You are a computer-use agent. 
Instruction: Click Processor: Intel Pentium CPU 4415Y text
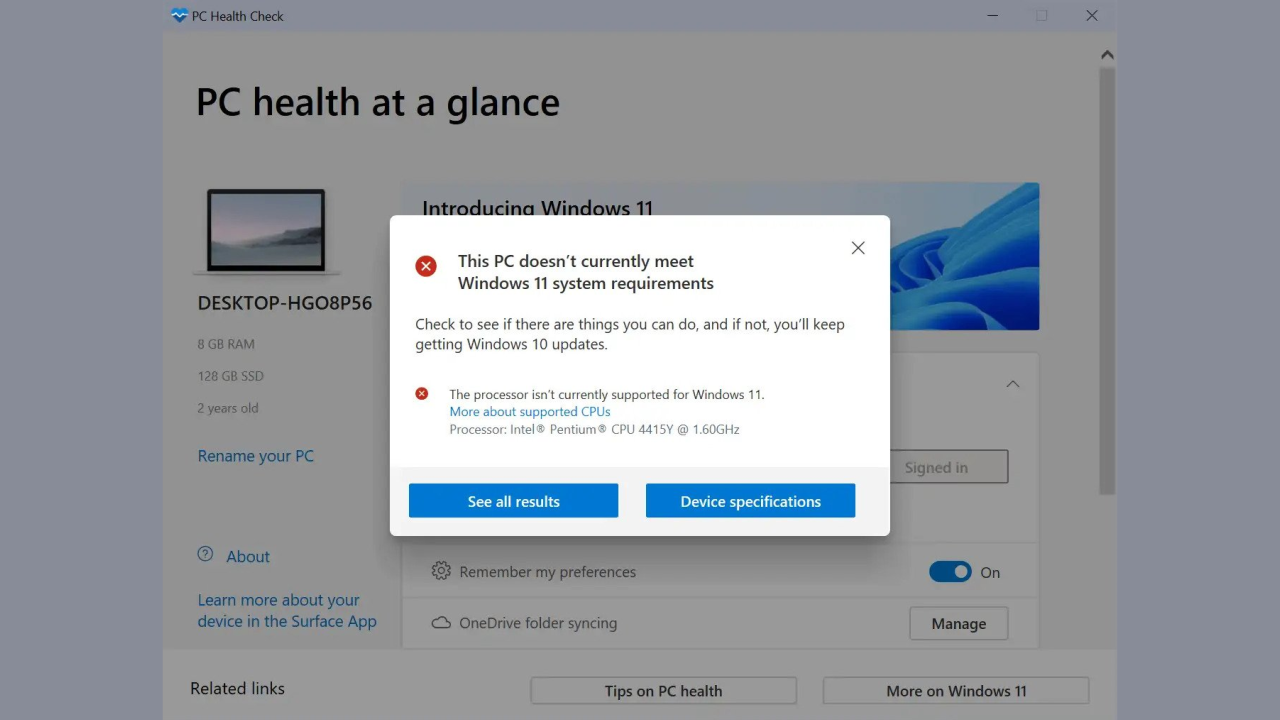pyautogui.click(x=594, y=429)
